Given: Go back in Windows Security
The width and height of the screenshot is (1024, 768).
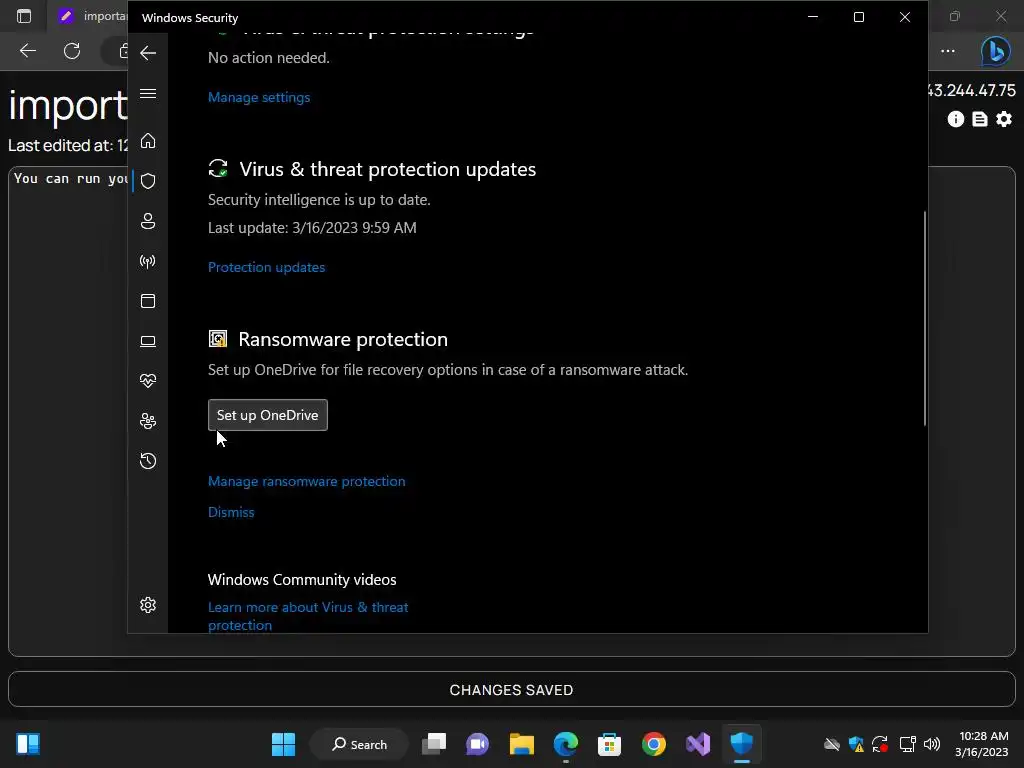Looking at the screenshot, I should coord(148,53).
